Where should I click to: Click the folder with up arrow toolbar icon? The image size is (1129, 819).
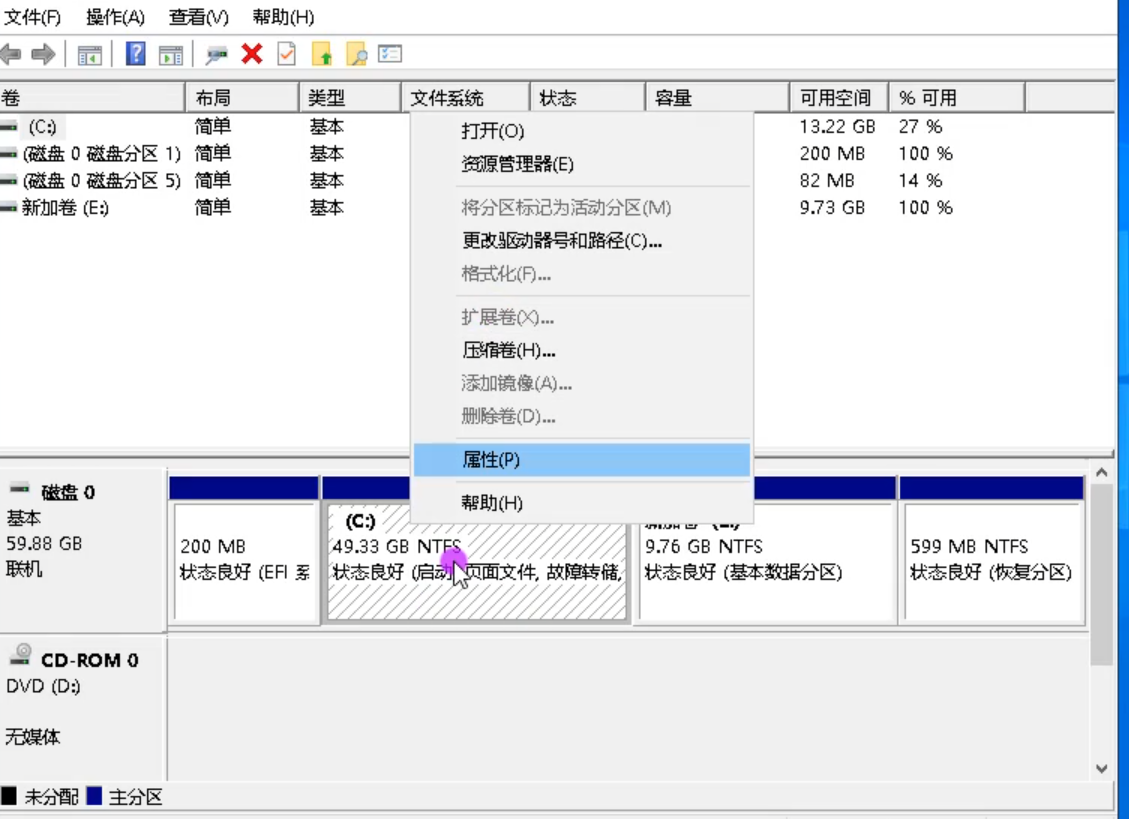tap(324, 54)
